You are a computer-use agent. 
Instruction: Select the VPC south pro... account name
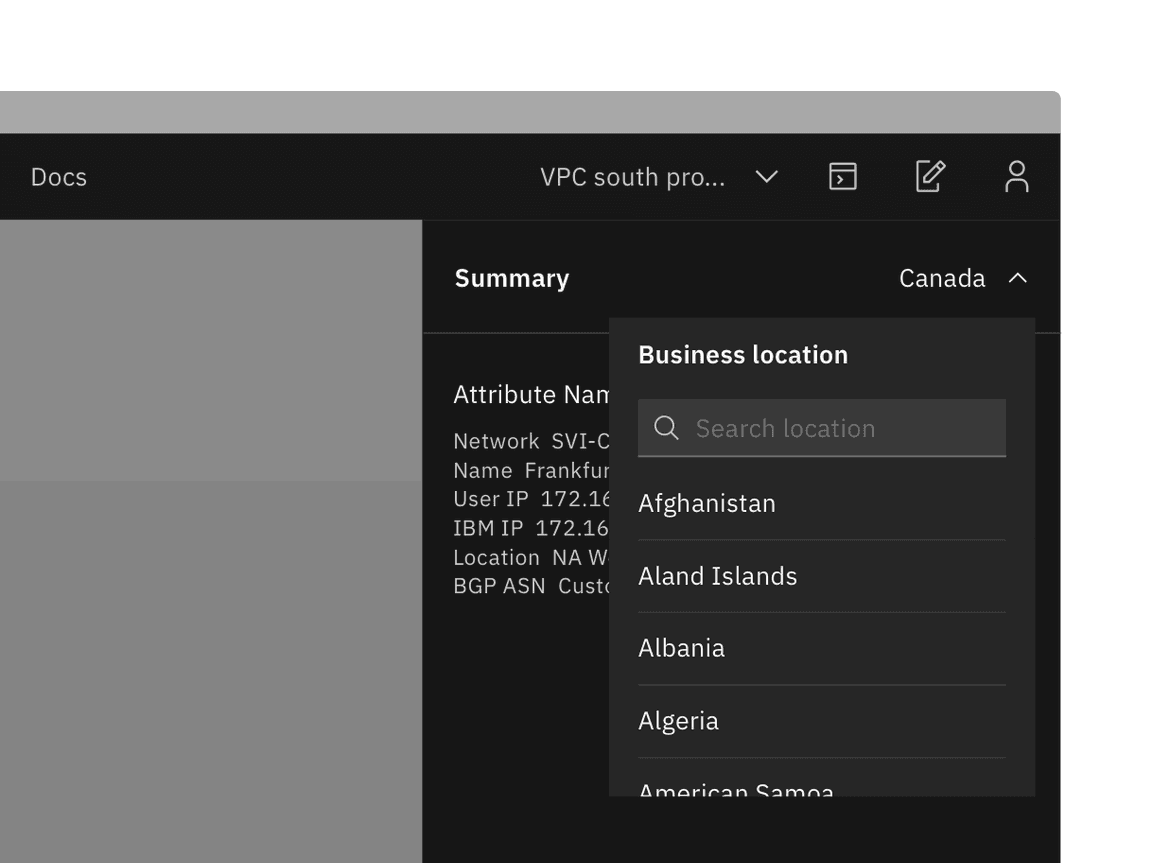[632, 177]
